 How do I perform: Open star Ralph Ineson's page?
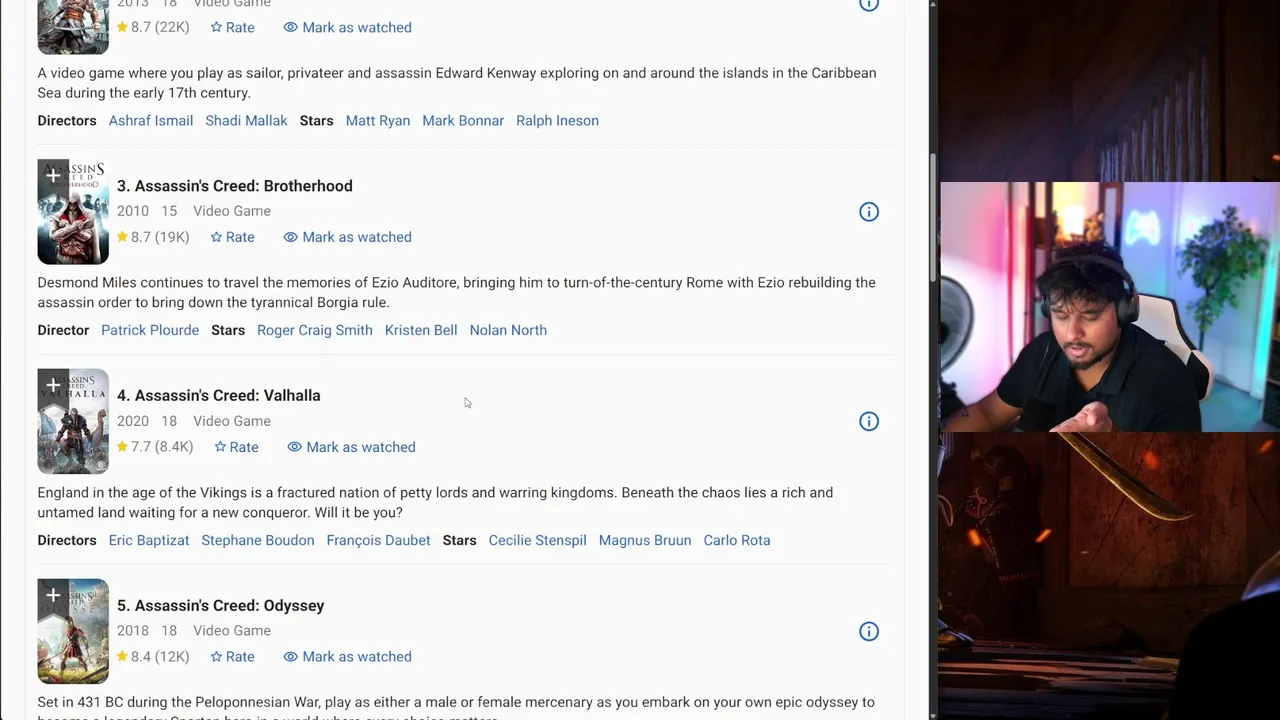557,121
